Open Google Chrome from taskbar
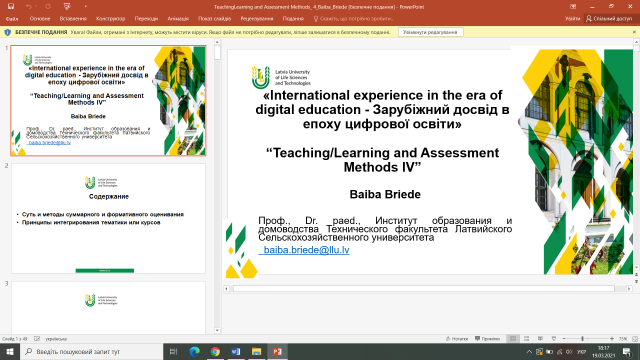The image size is (640, 360). point(215,351)
